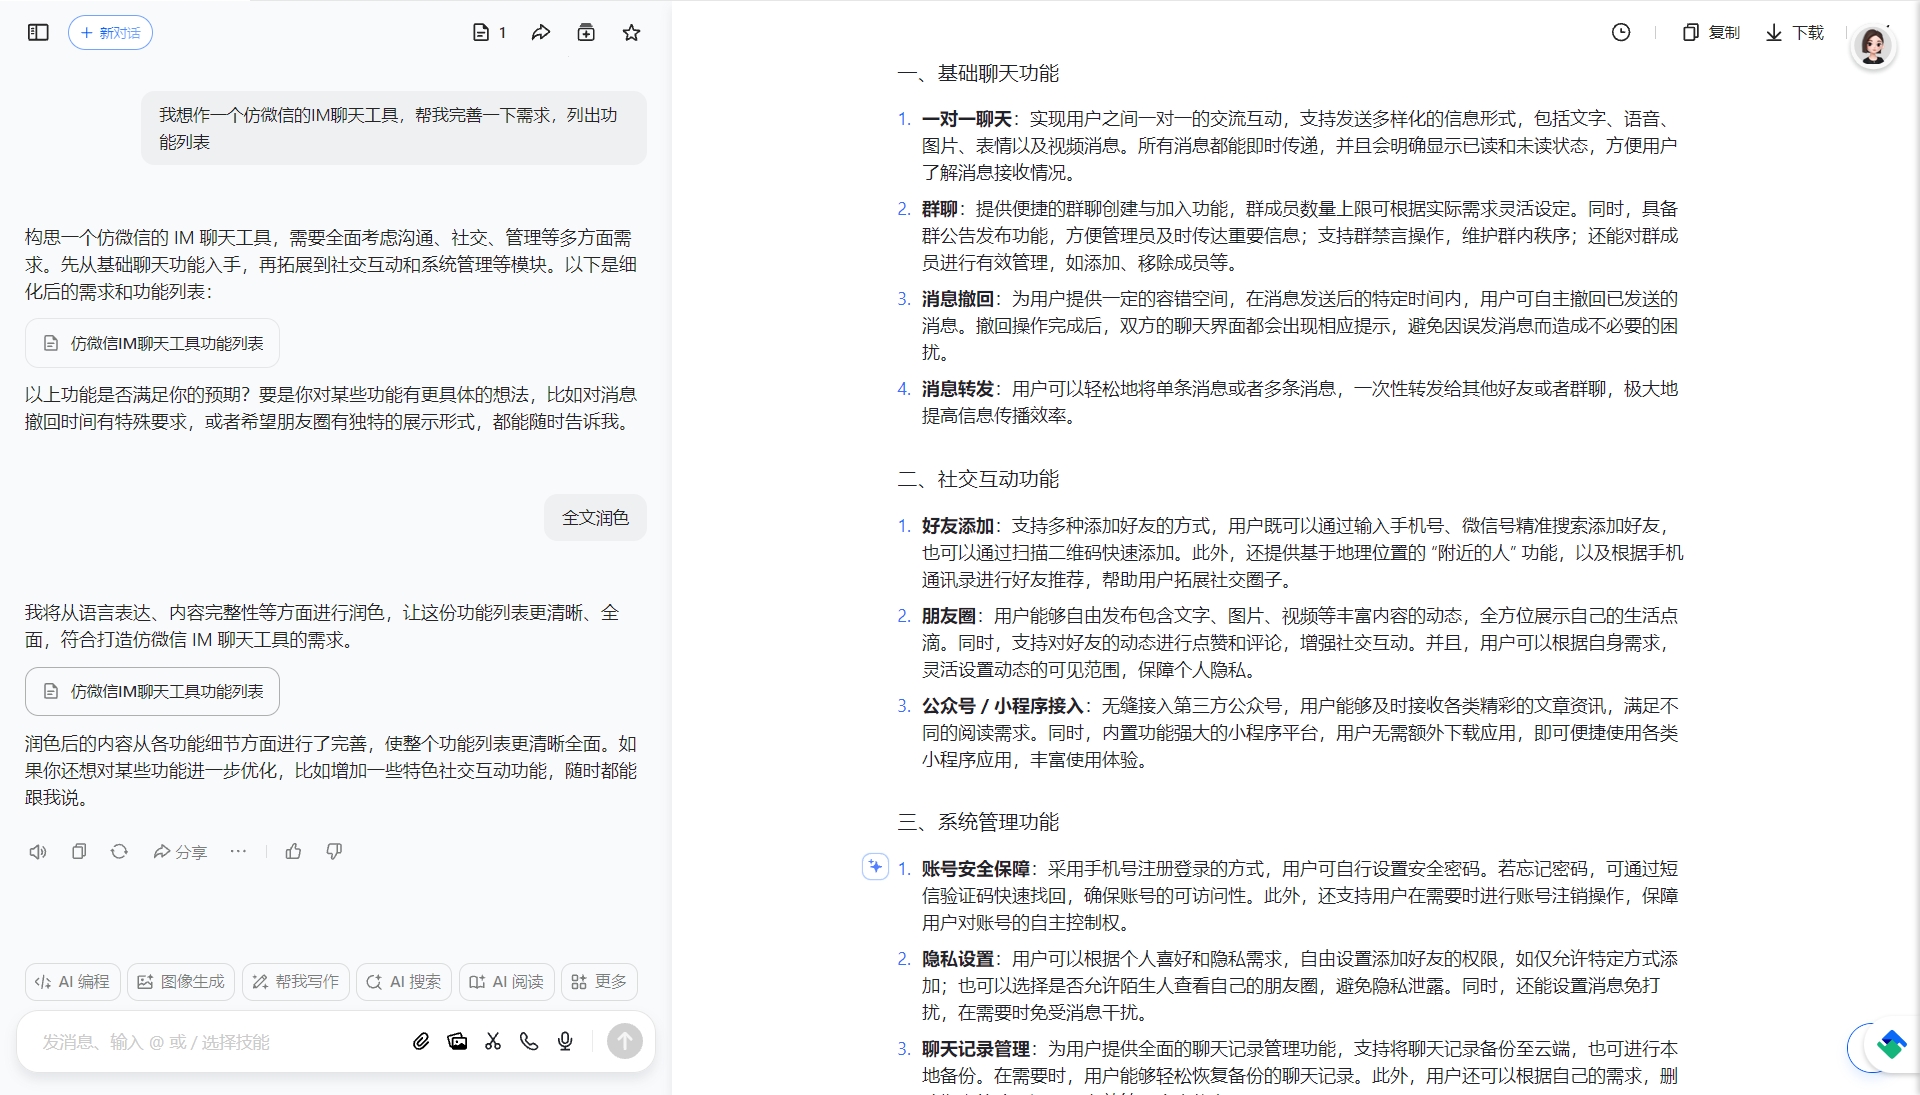Open 更多 skills menu

pyautogui.click(x=599, y=982)
